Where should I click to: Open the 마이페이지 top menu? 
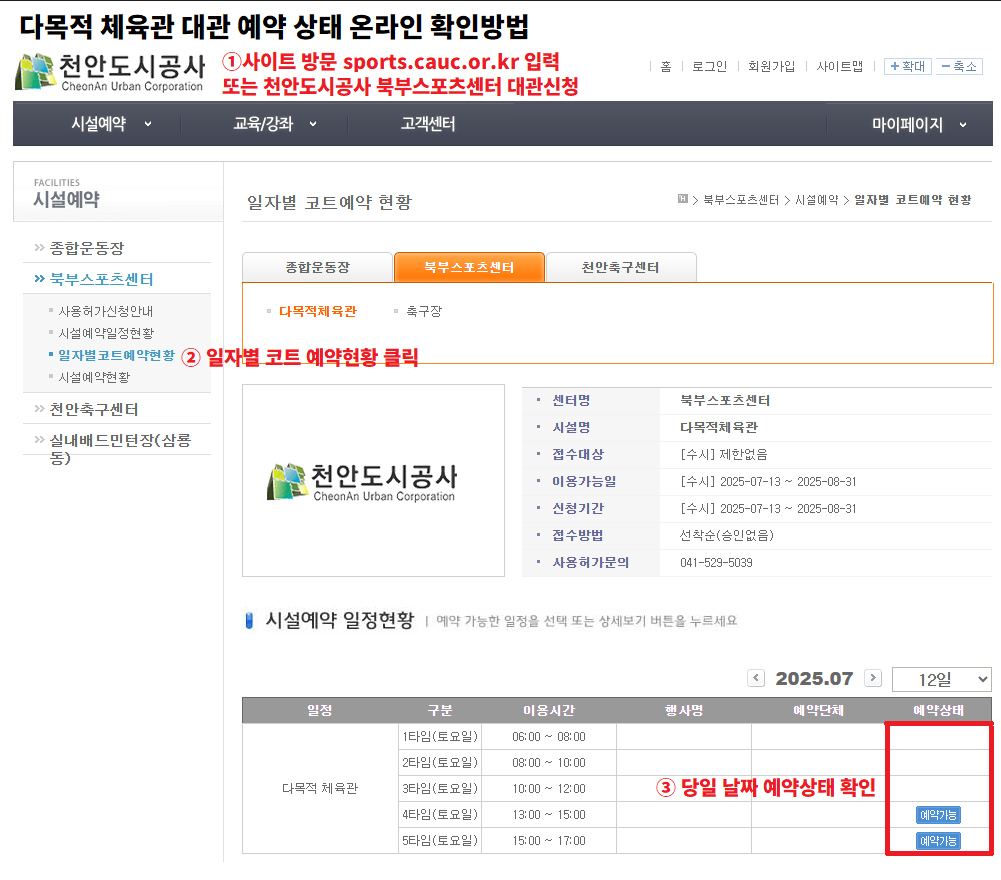(907, 125)
